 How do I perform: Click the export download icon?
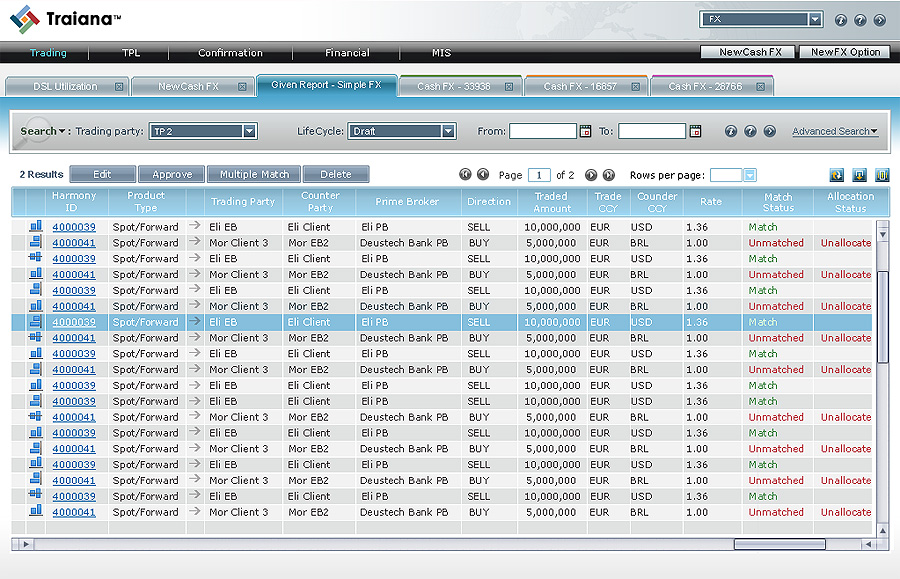pos(859,175)
